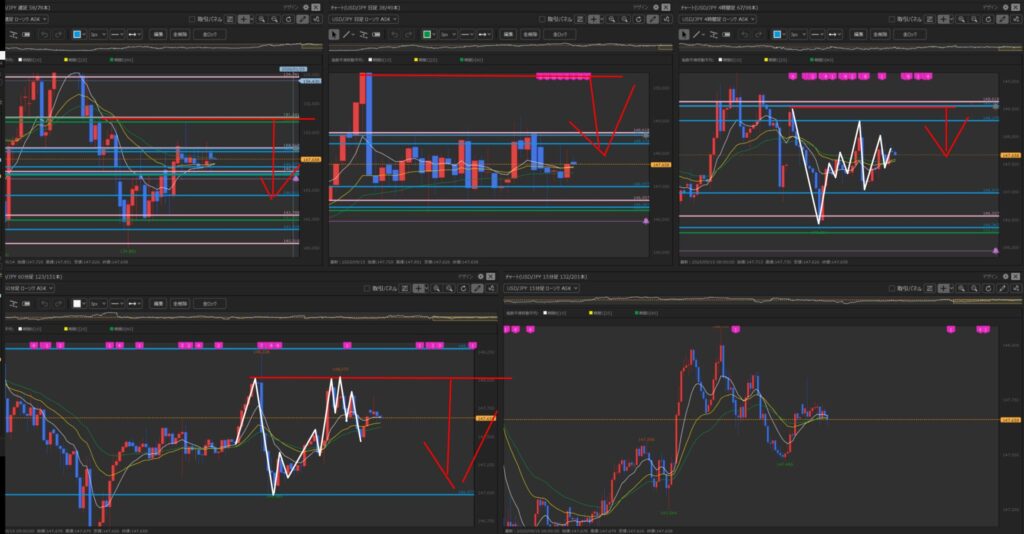Screen dimensions: 1024x534
Task: Click the green color swatch in daily chart toolbar
Action: 427,33
